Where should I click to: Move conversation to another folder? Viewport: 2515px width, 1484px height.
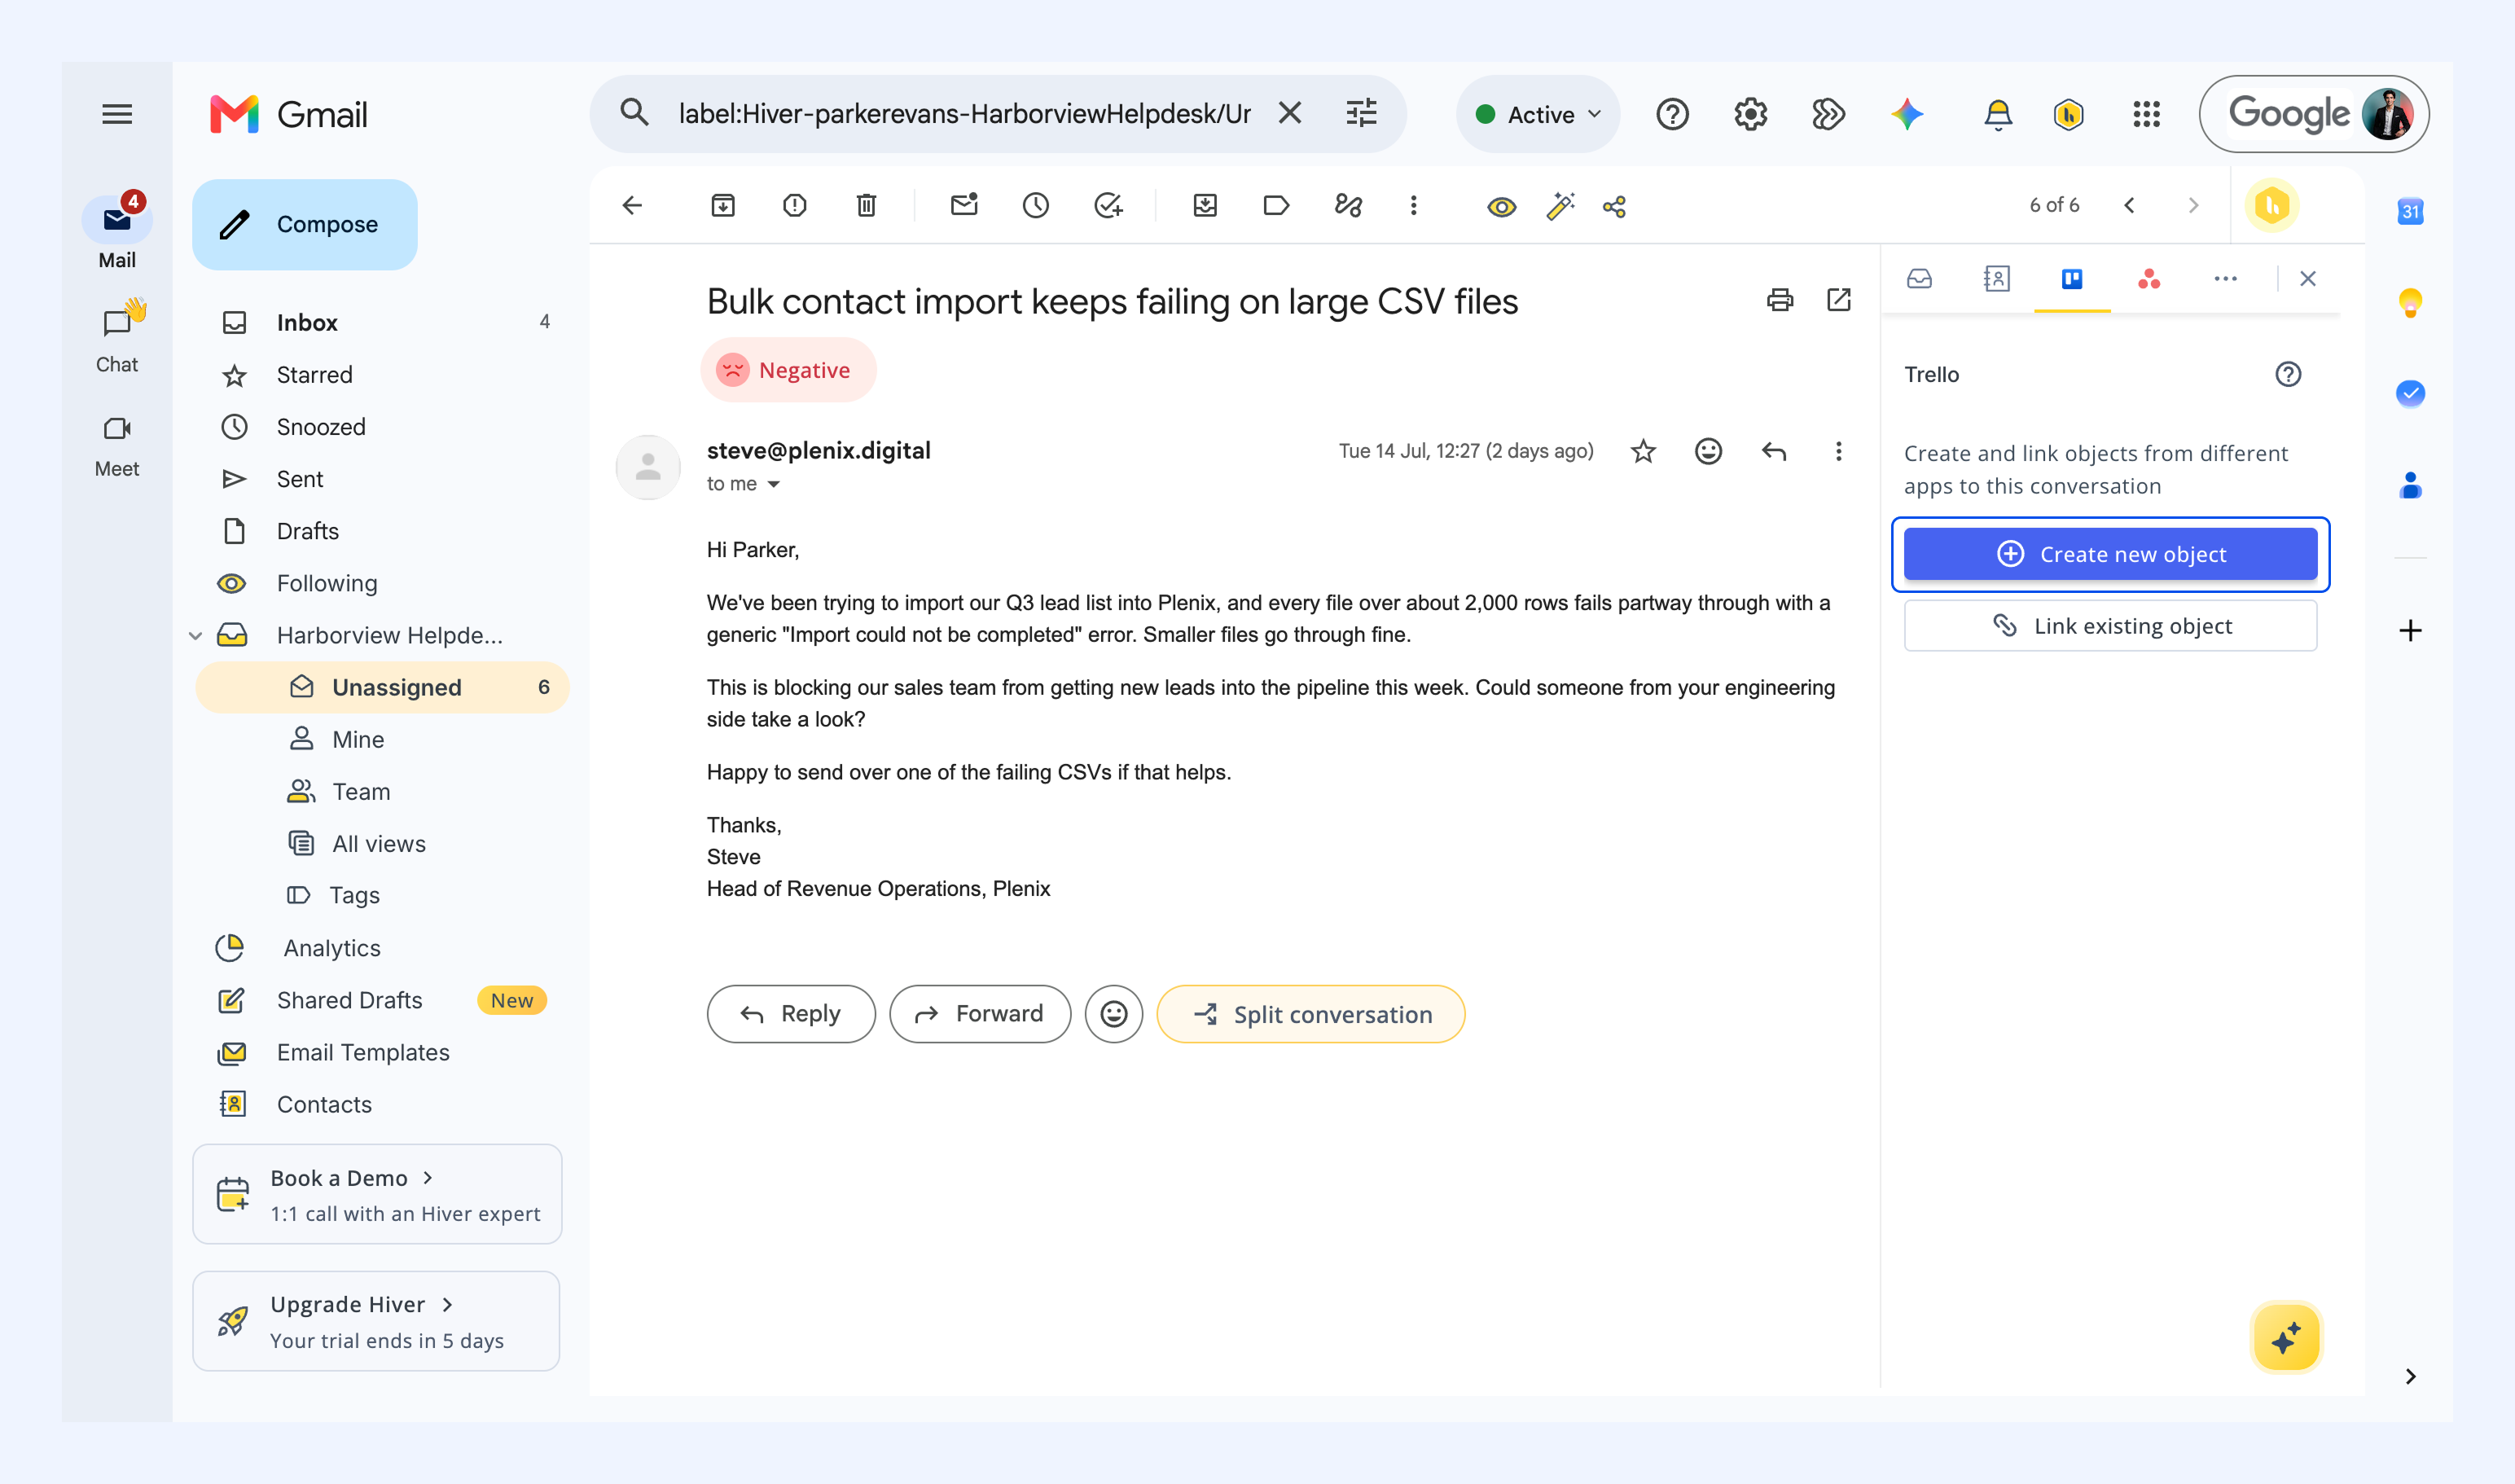[1205, 206]
